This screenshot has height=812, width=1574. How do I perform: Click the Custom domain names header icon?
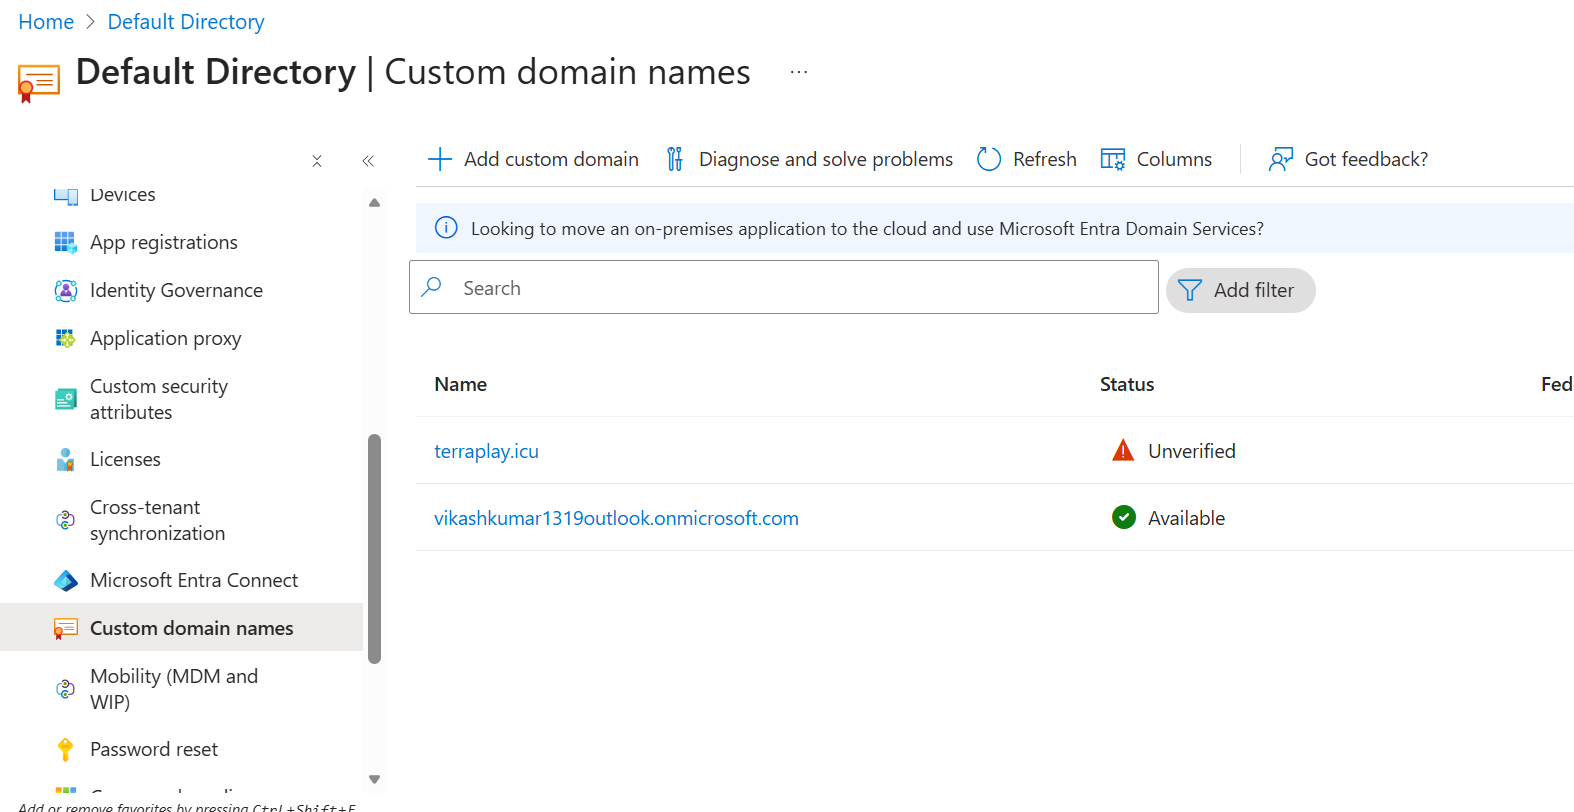[39, 83]
